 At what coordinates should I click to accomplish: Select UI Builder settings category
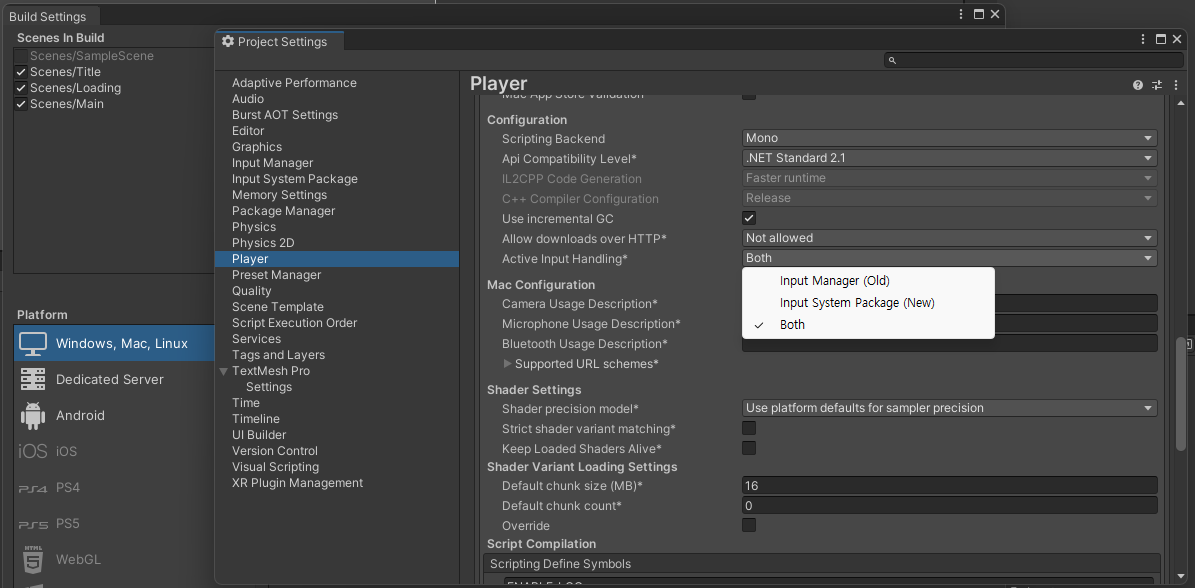tap(259, 434)
